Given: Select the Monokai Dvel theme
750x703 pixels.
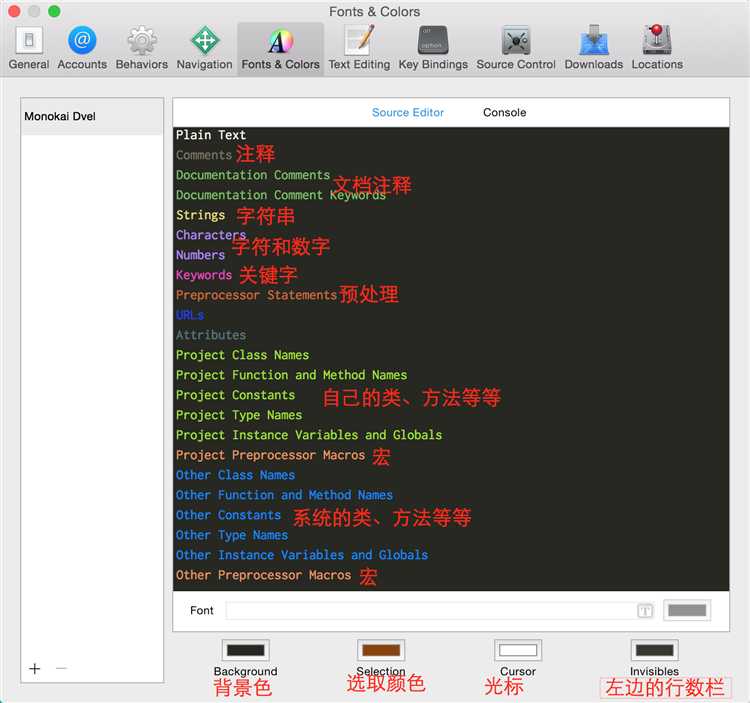Looking at the screenshot, I should (x=92, y=116).
